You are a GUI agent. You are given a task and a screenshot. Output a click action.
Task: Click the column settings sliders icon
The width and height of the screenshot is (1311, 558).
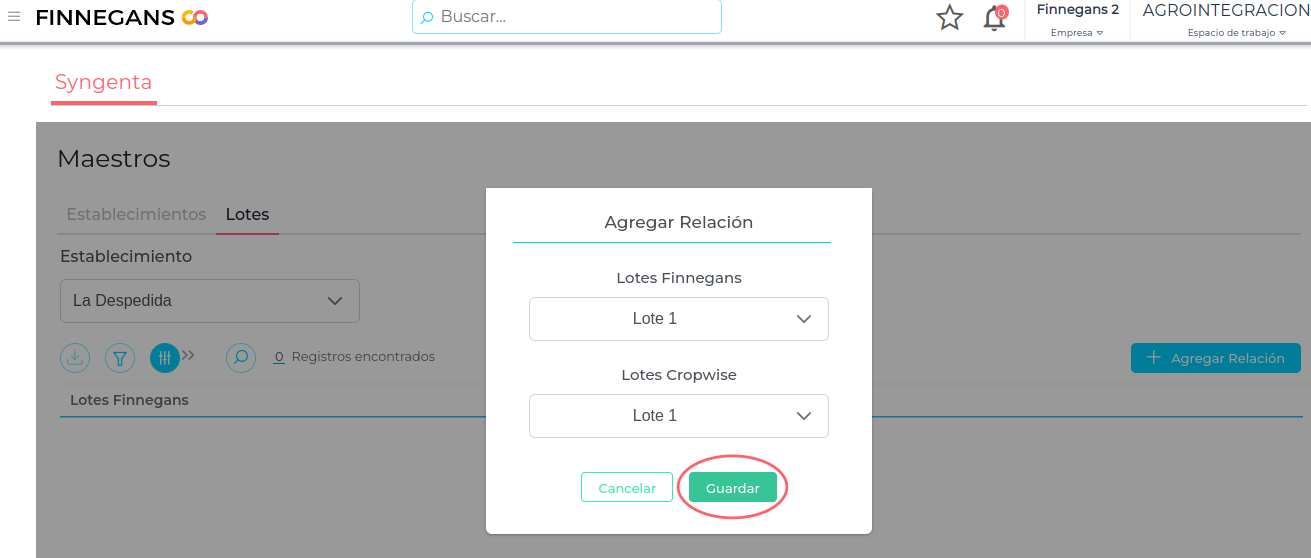pyautogui.click(x=165, y=357)
